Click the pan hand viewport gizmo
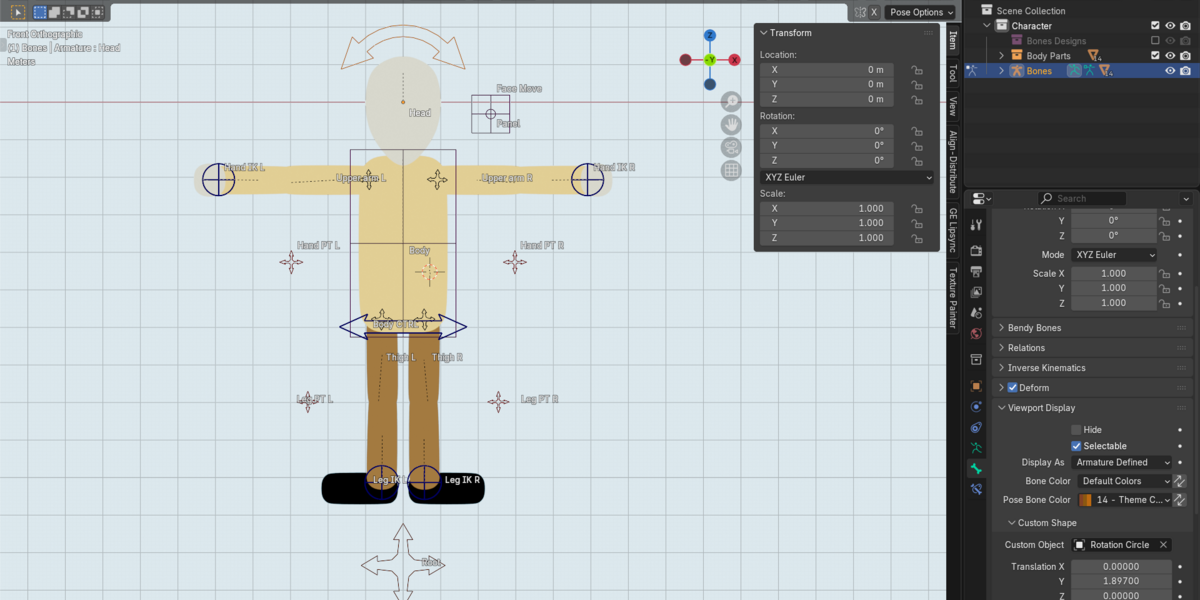 732,124
